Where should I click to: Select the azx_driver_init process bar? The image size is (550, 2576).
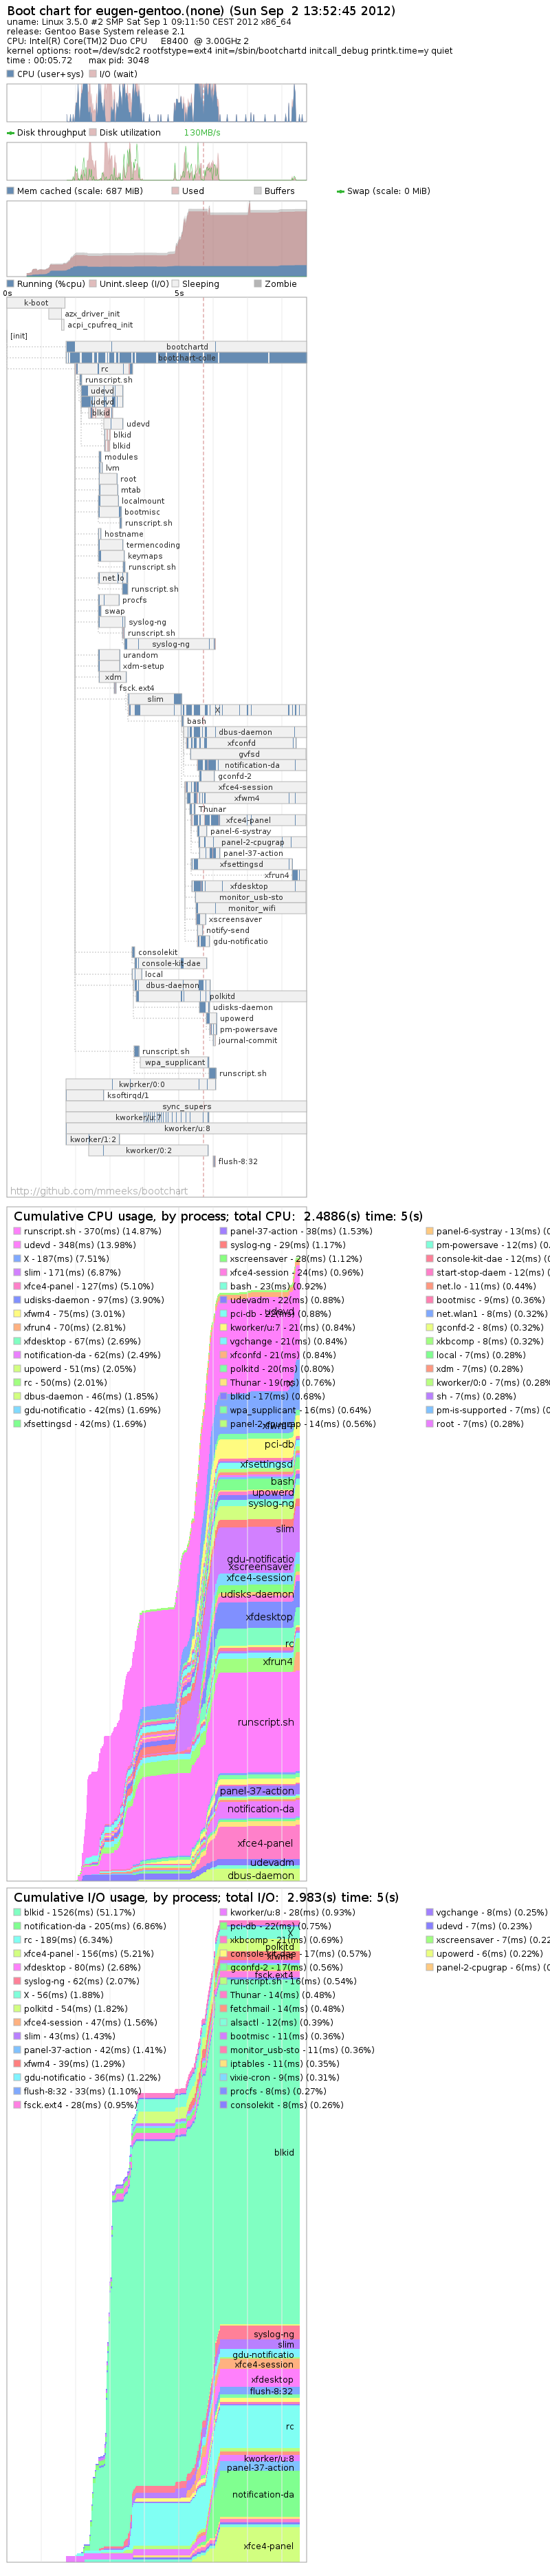click(x=54, y=313)
